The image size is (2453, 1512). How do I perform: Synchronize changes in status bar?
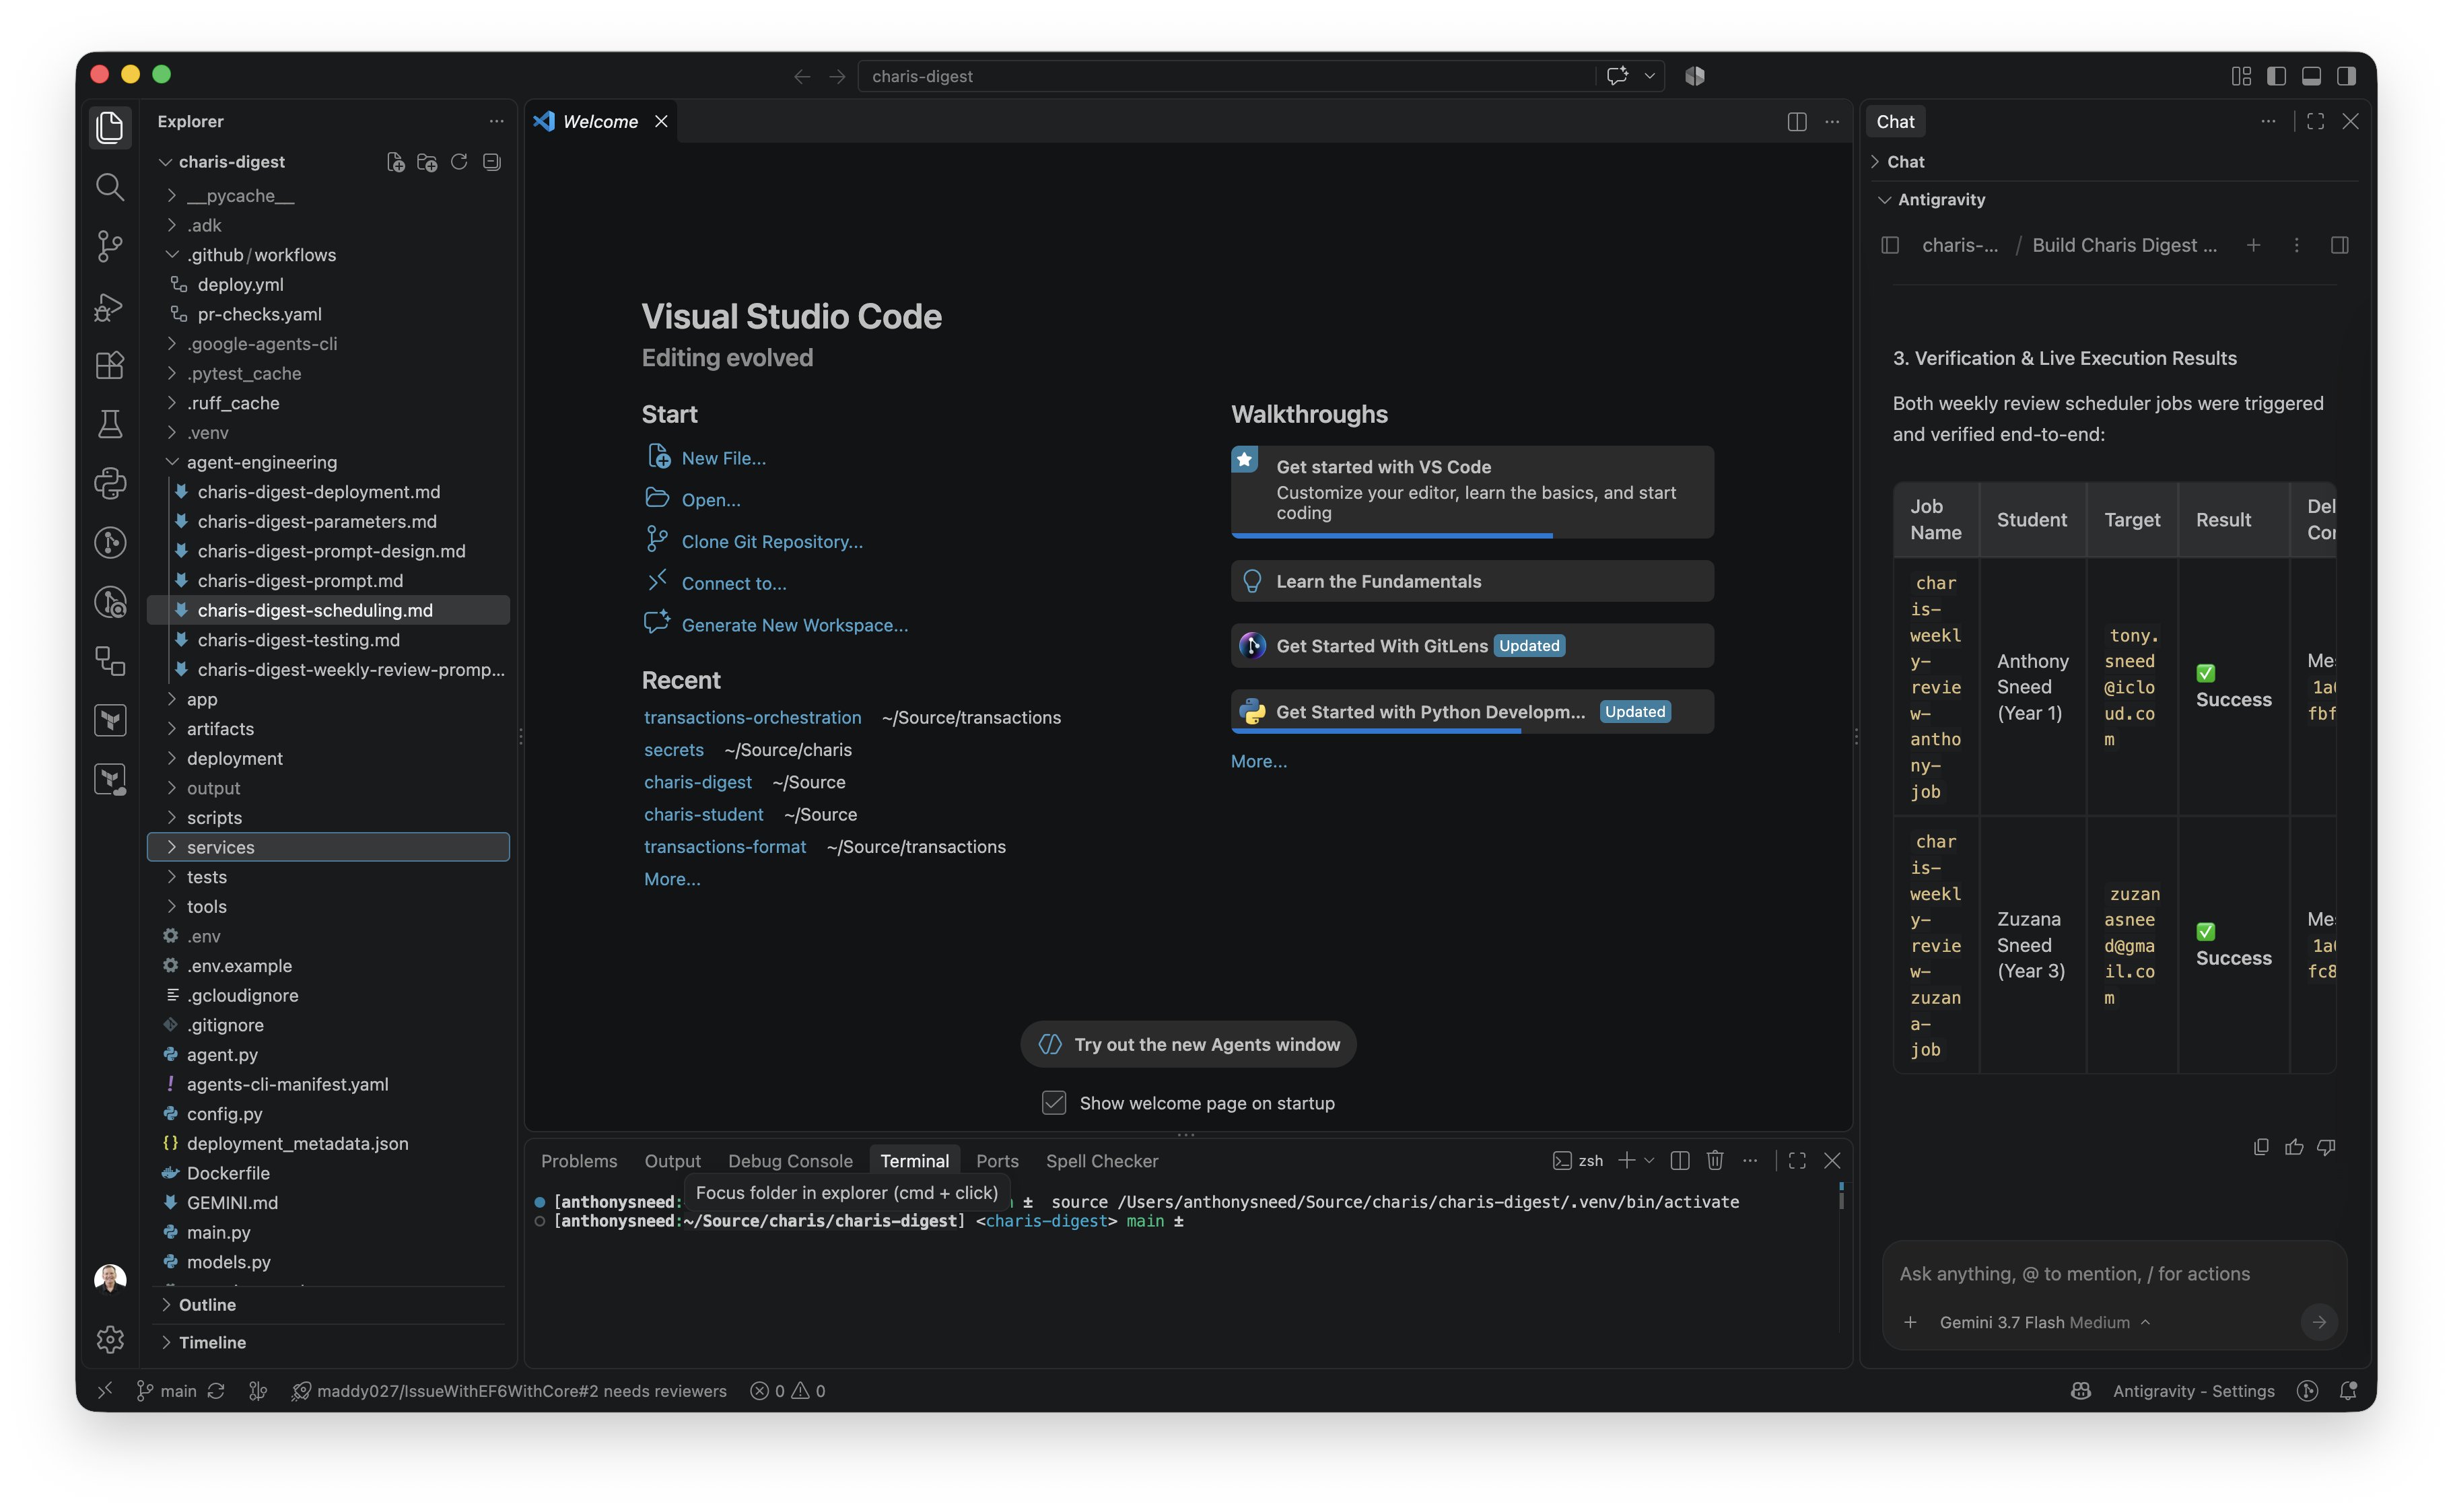216,1391
